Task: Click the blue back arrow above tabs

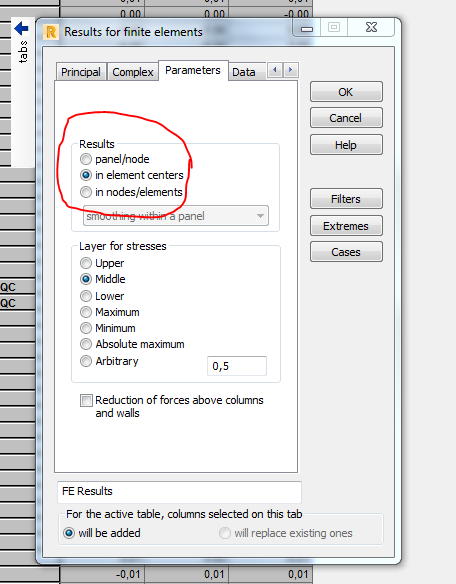Action: tap(21, 28)
